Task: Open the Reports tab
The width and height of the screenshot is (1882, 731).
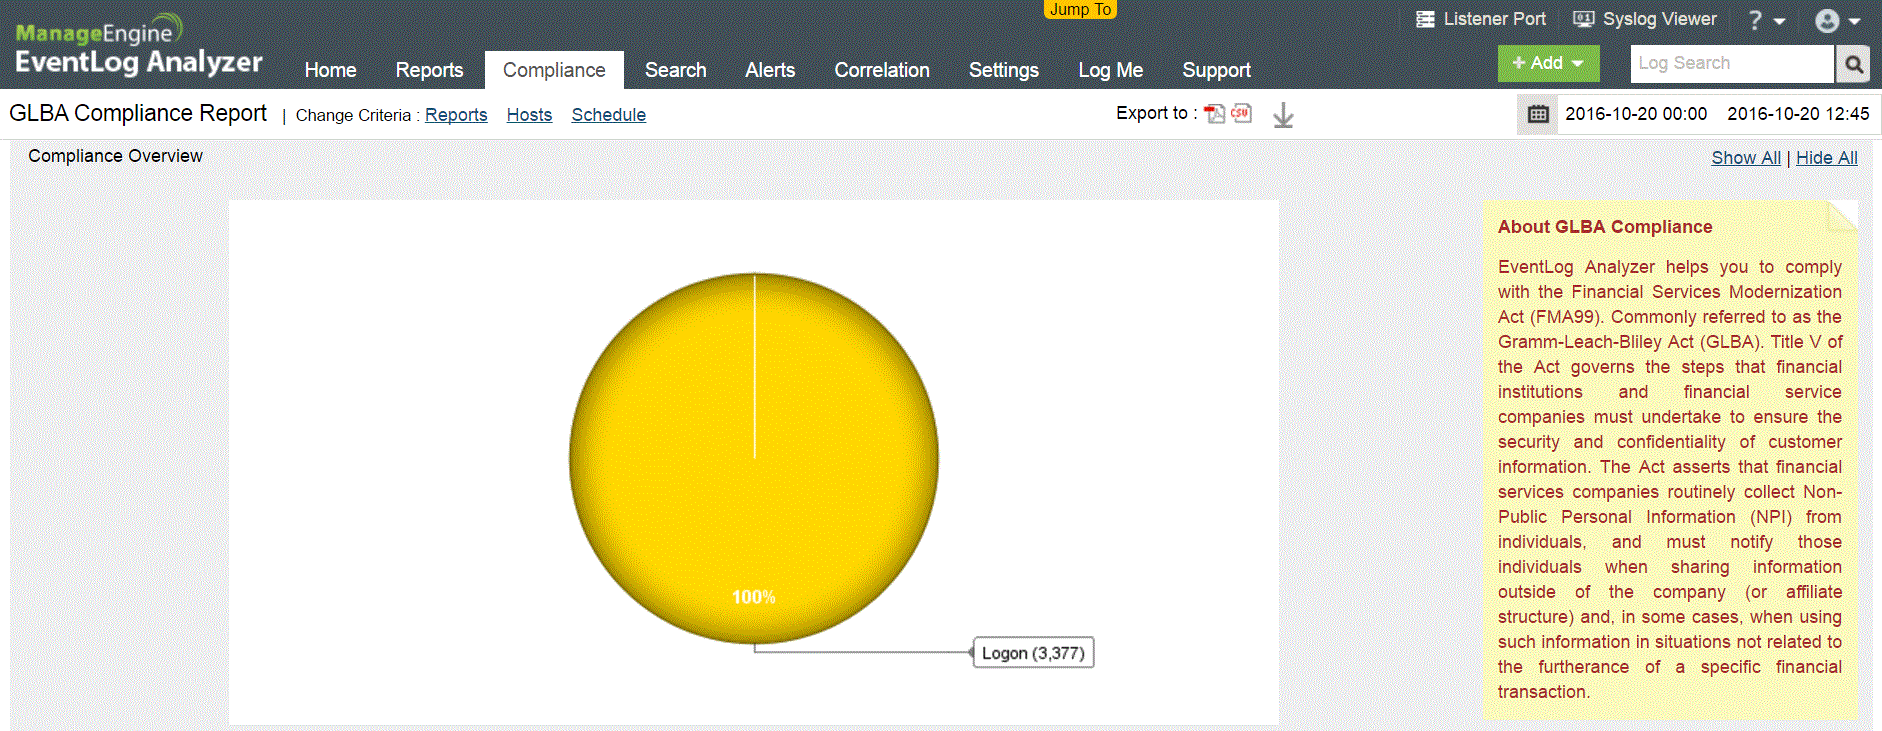Action: (429, 70)
